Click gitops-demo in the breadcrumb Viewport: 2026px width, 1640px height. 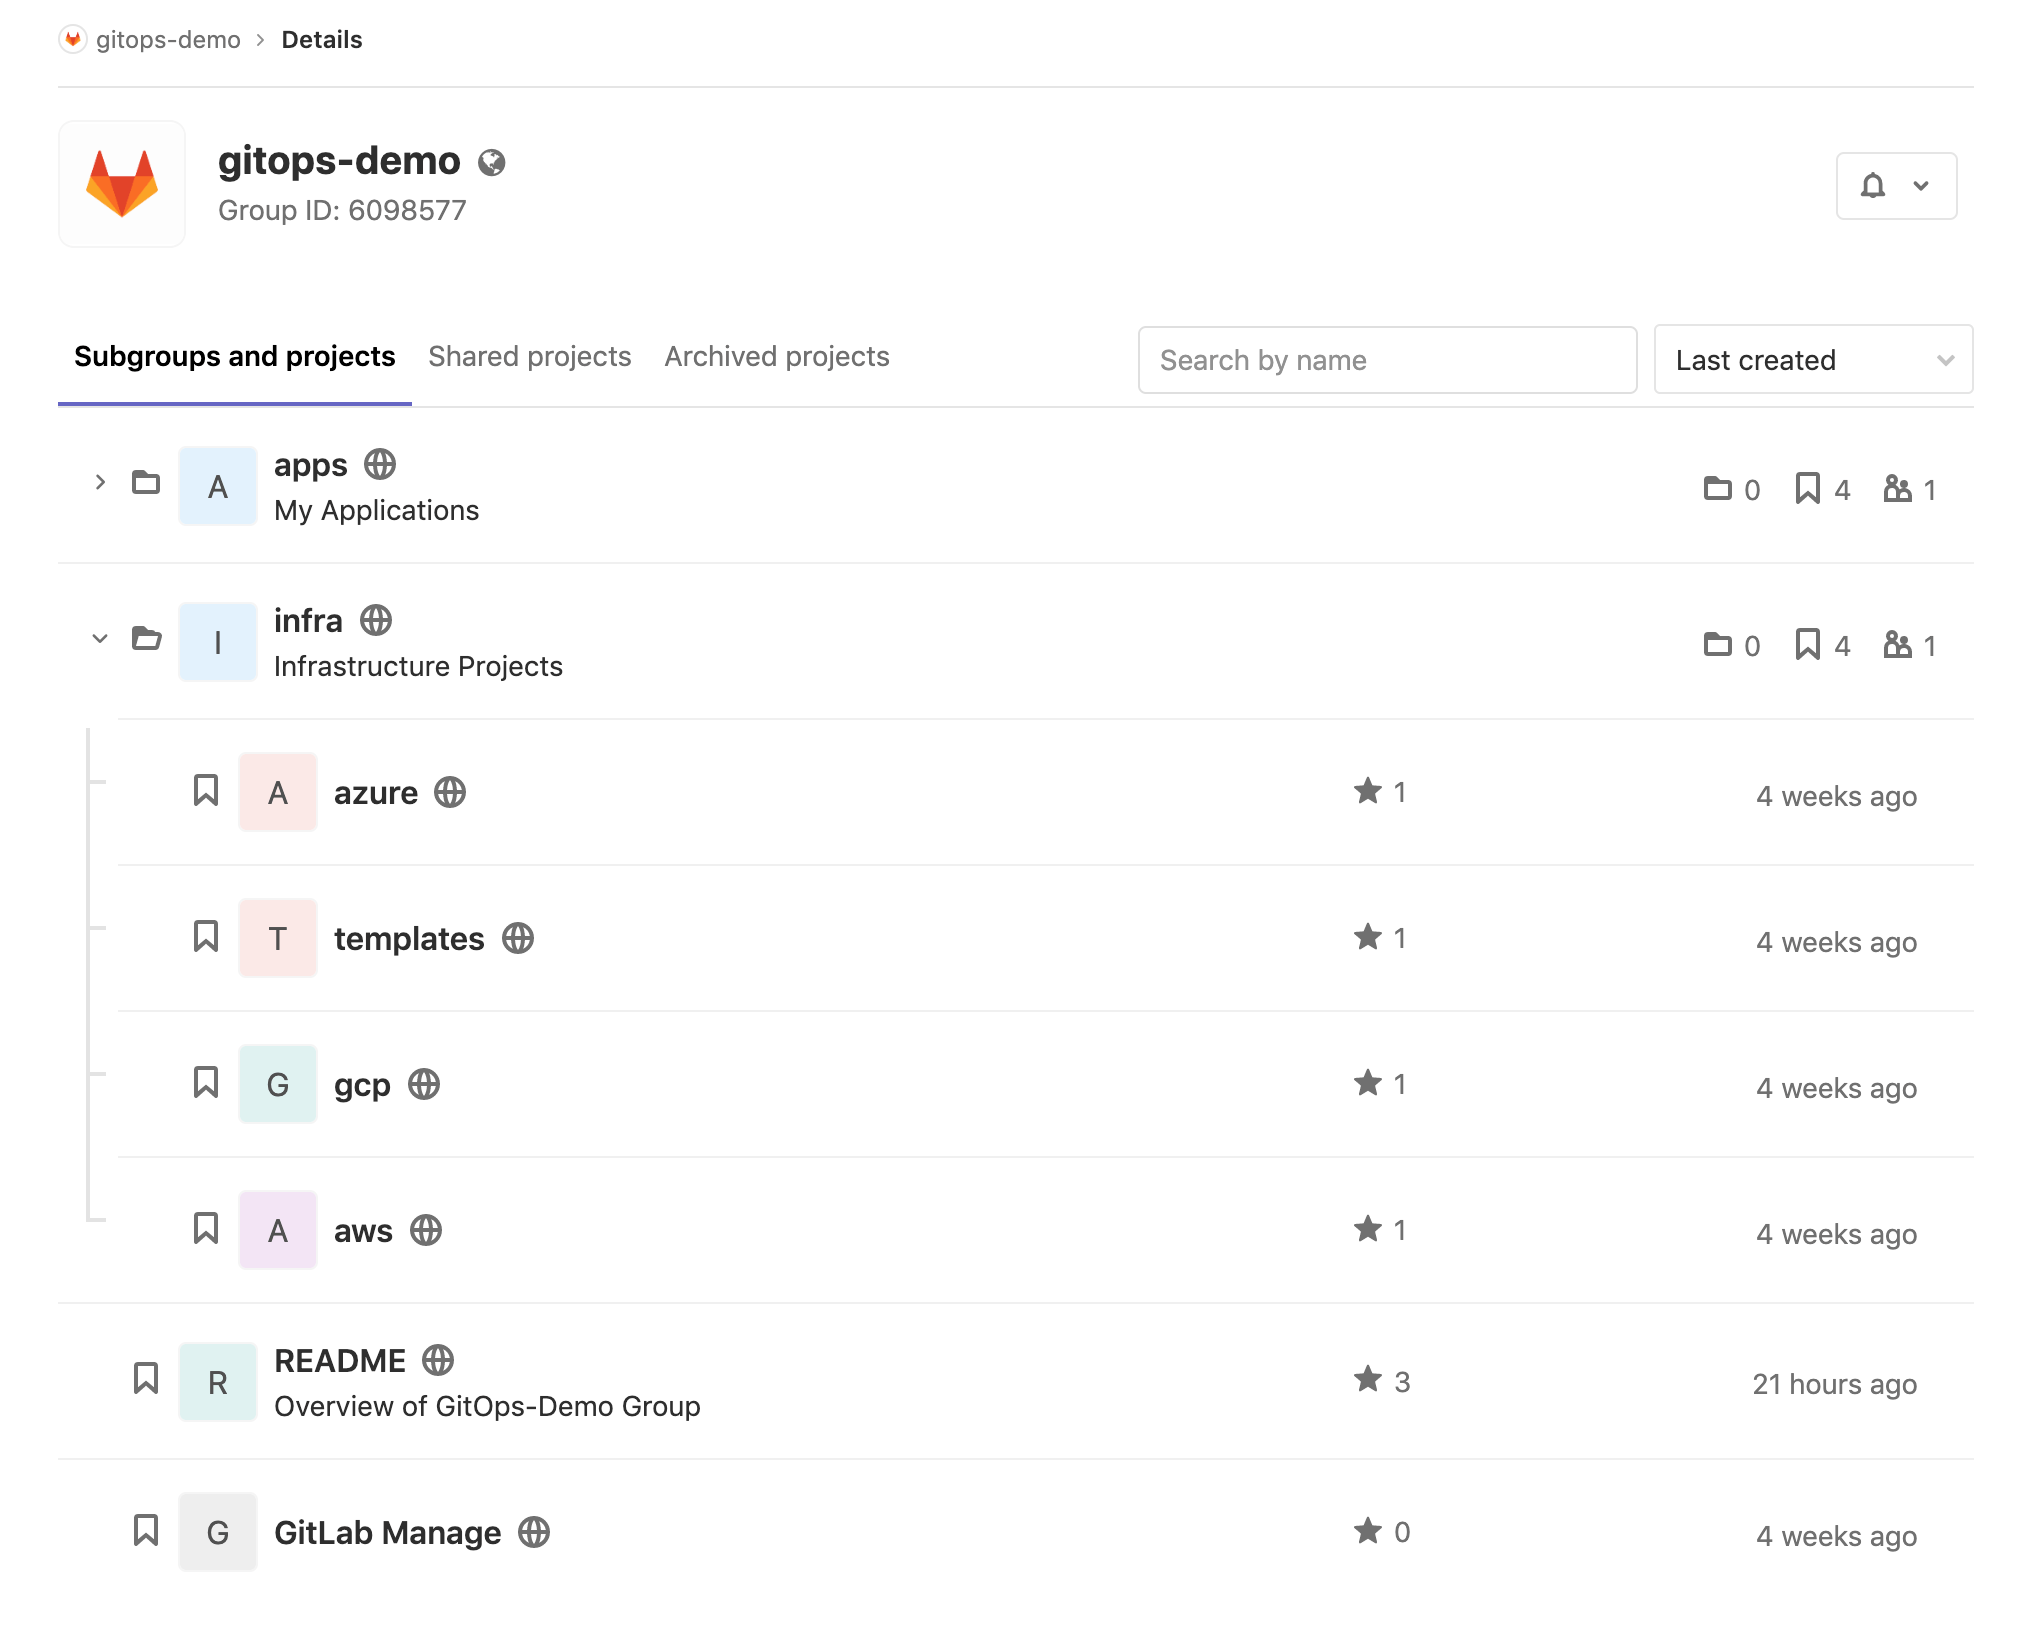tap(168, 39)
